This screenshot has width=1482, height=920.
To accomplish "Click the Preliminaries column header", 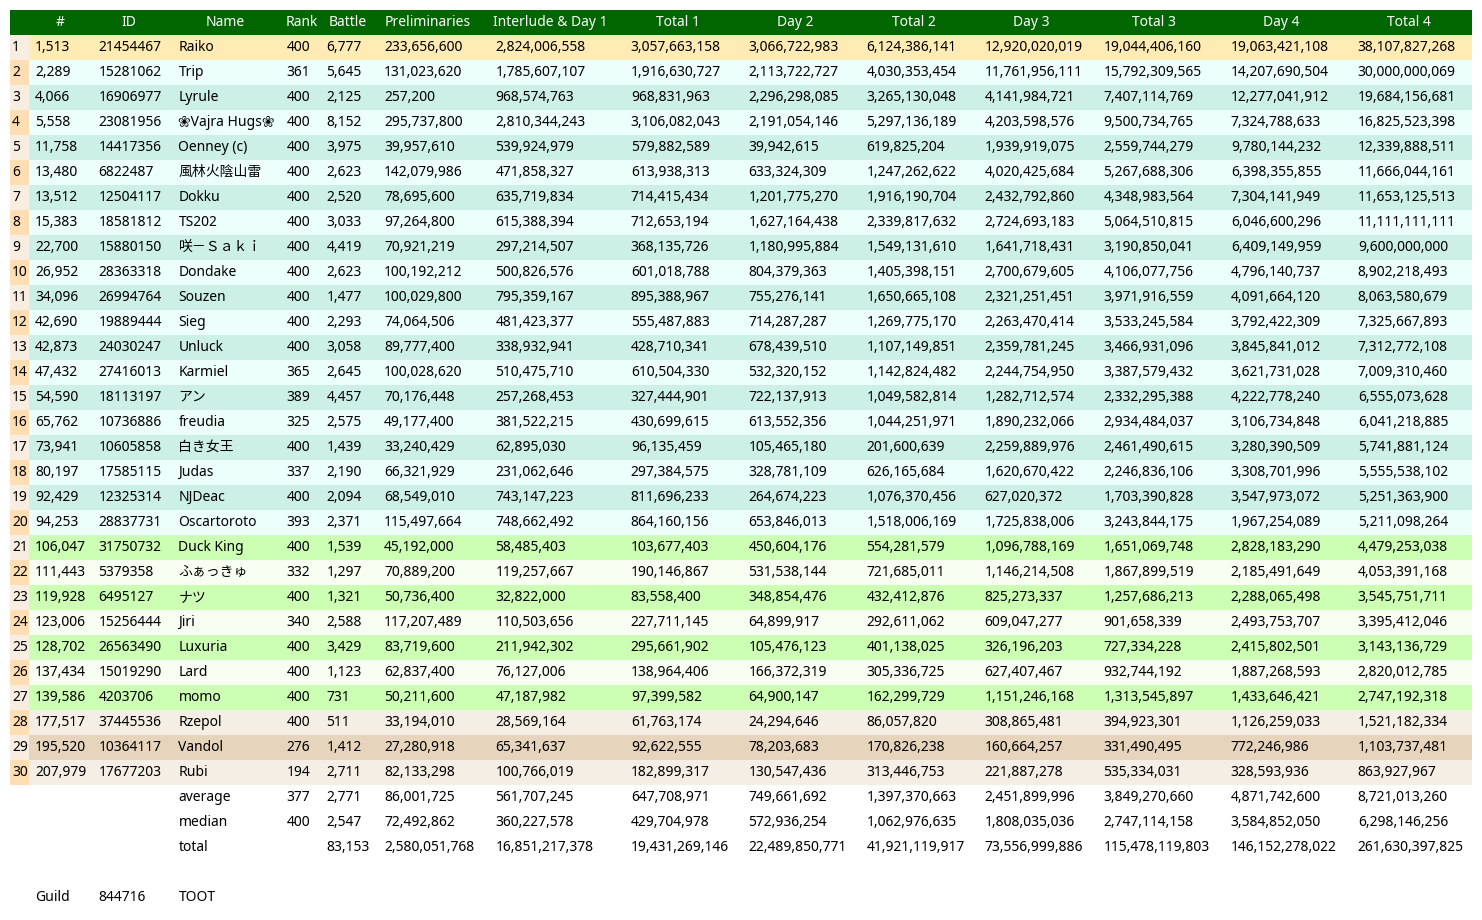I will (427, 21).
